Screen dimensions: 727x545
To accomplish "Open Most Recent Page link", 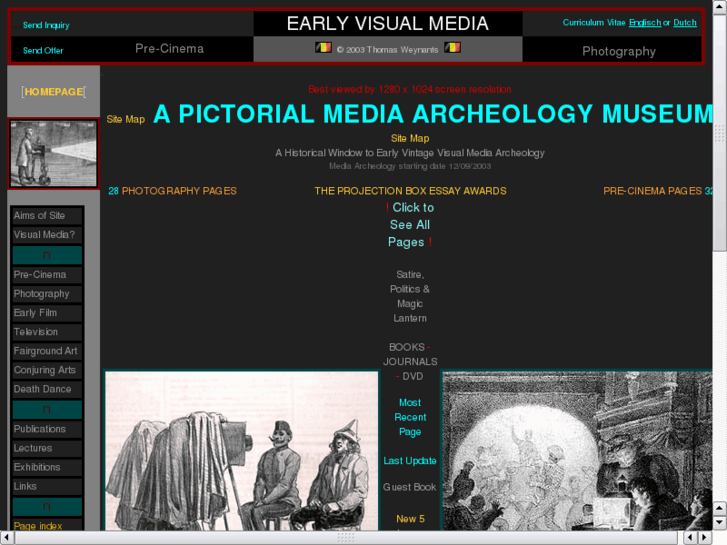I will pos(410,417).
